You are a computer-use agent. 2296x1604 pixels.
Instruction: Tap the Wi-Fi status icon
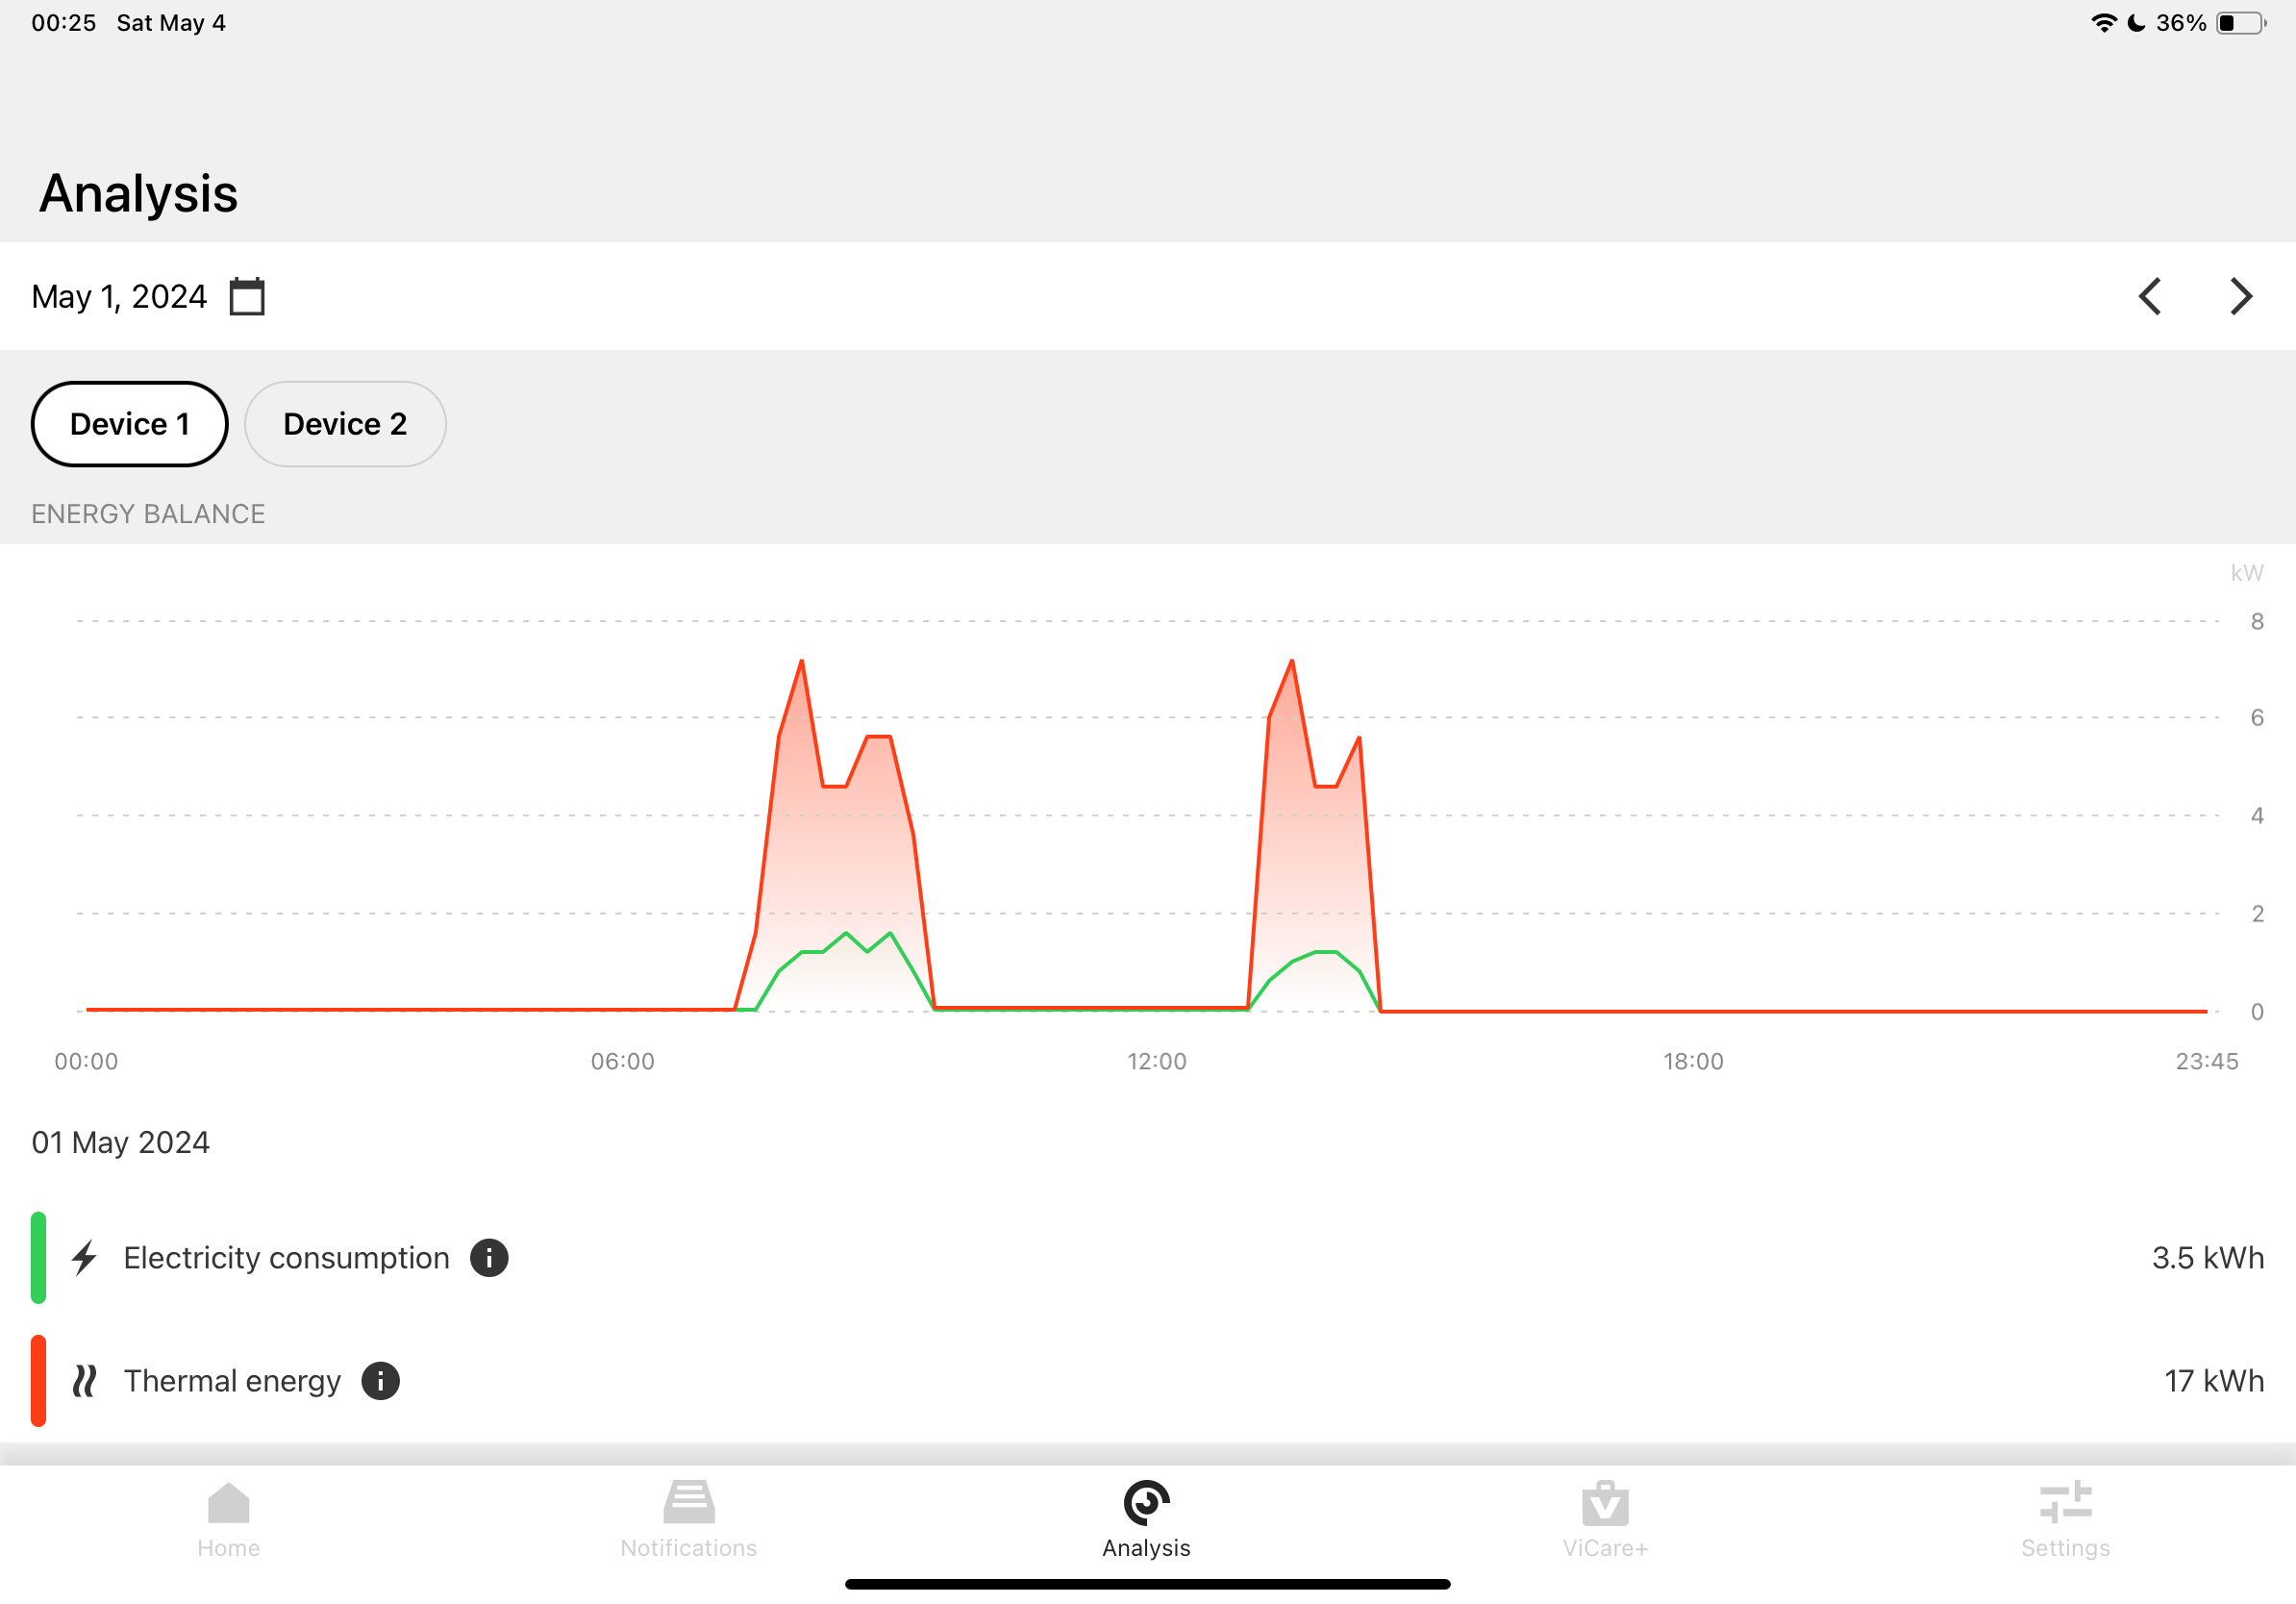click(2104, 23)
